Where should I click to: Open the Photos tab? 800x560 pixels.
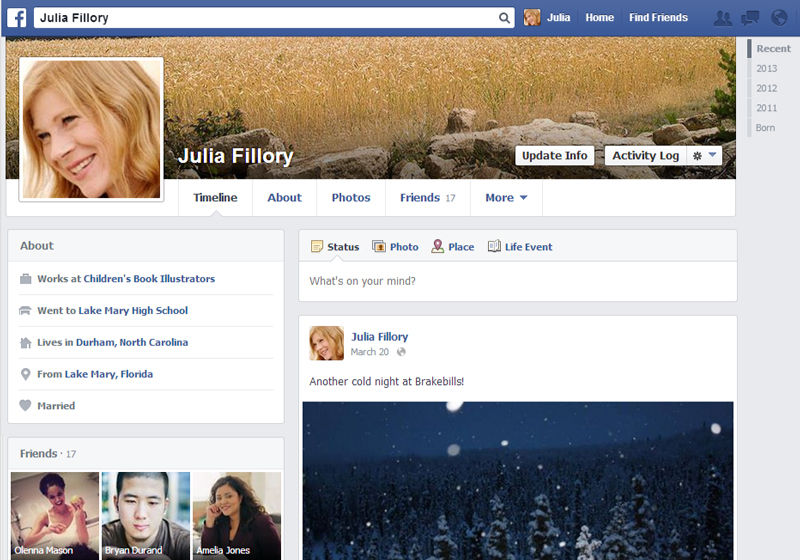tap(351, 198)
